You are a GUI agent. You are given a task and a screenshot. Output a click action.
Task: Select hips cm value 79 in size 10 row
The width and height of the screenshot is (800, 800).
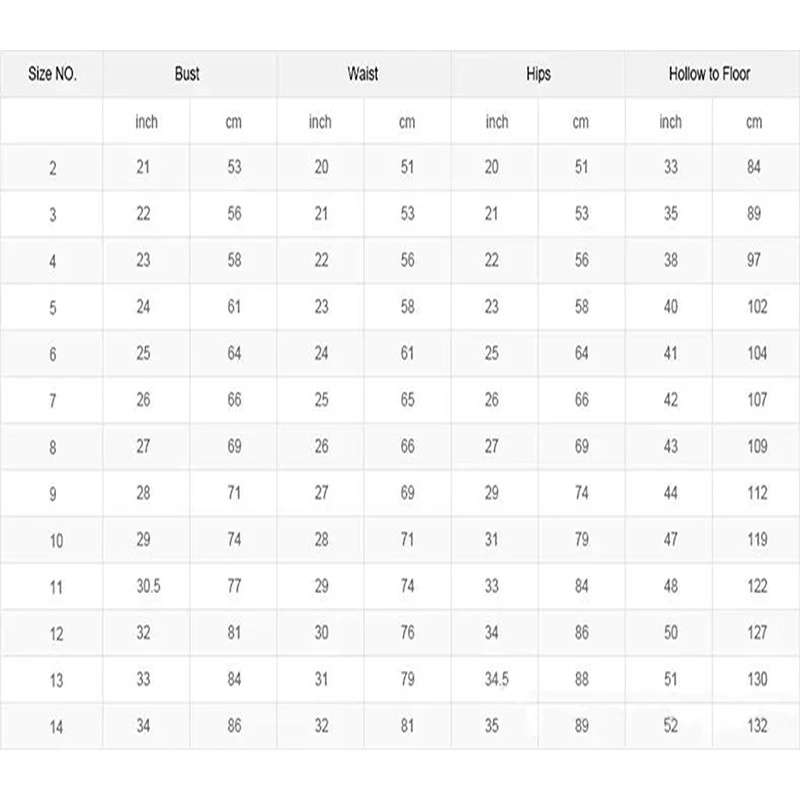(582, 539)
